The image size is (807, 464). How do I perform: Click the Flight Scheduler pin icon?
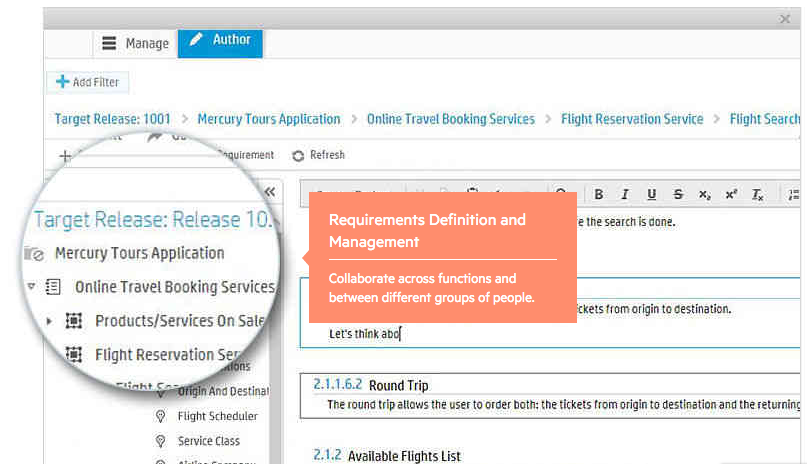pyautogui.click(x=161, y=416)
